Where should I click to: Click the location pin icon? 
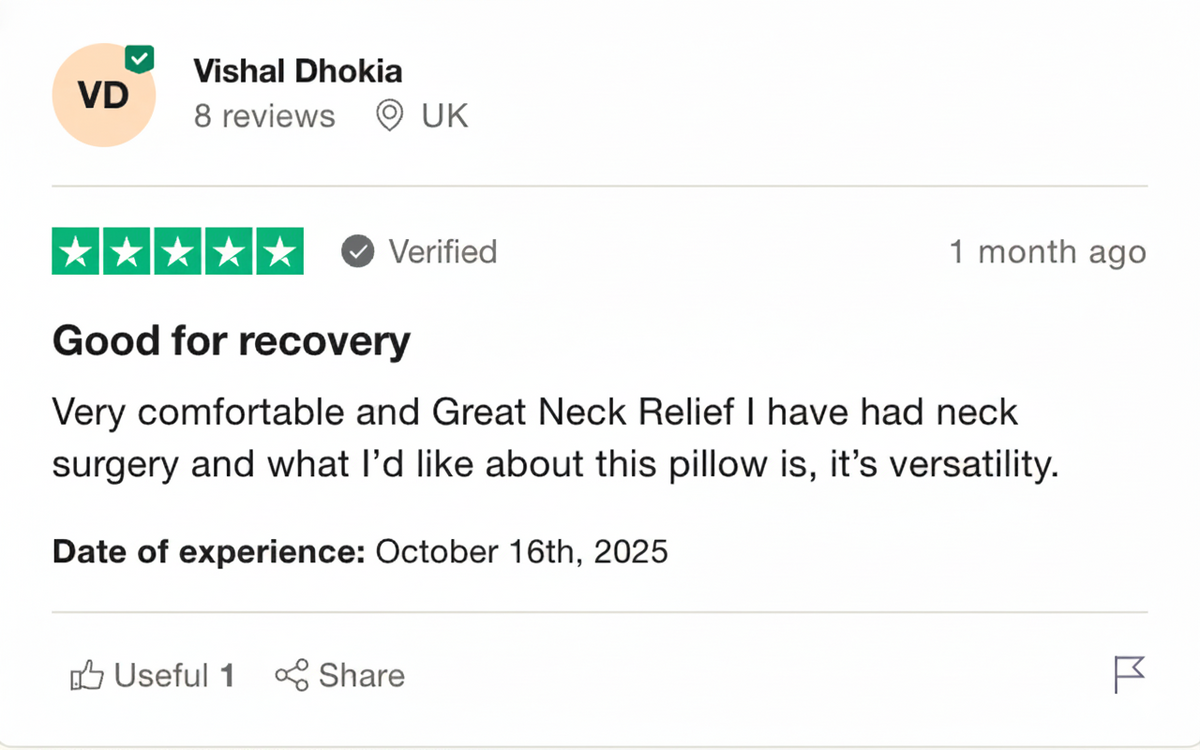tap(389, 116)
